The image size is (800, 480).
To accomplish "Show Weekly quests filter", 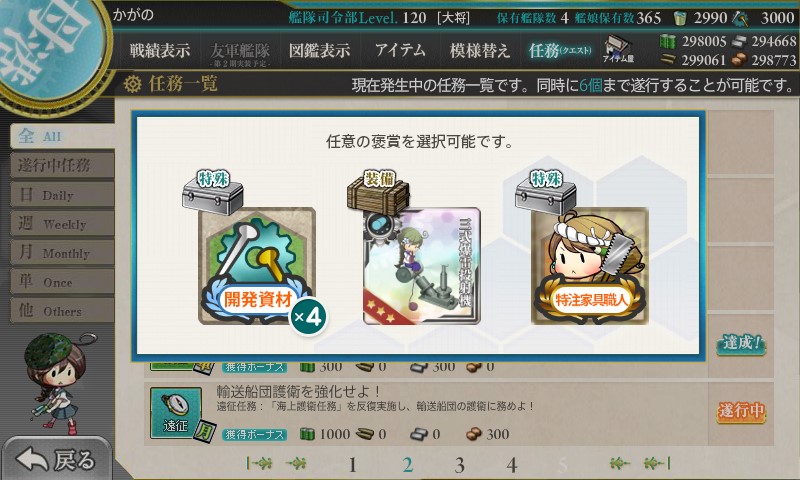I will click(x=62, y=224).
